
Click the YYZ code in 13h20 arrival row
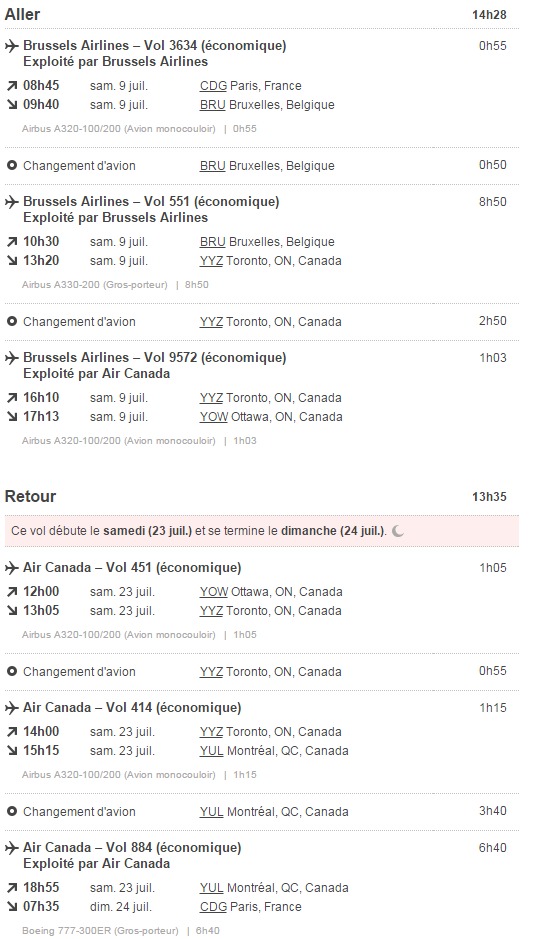point(211,262)
